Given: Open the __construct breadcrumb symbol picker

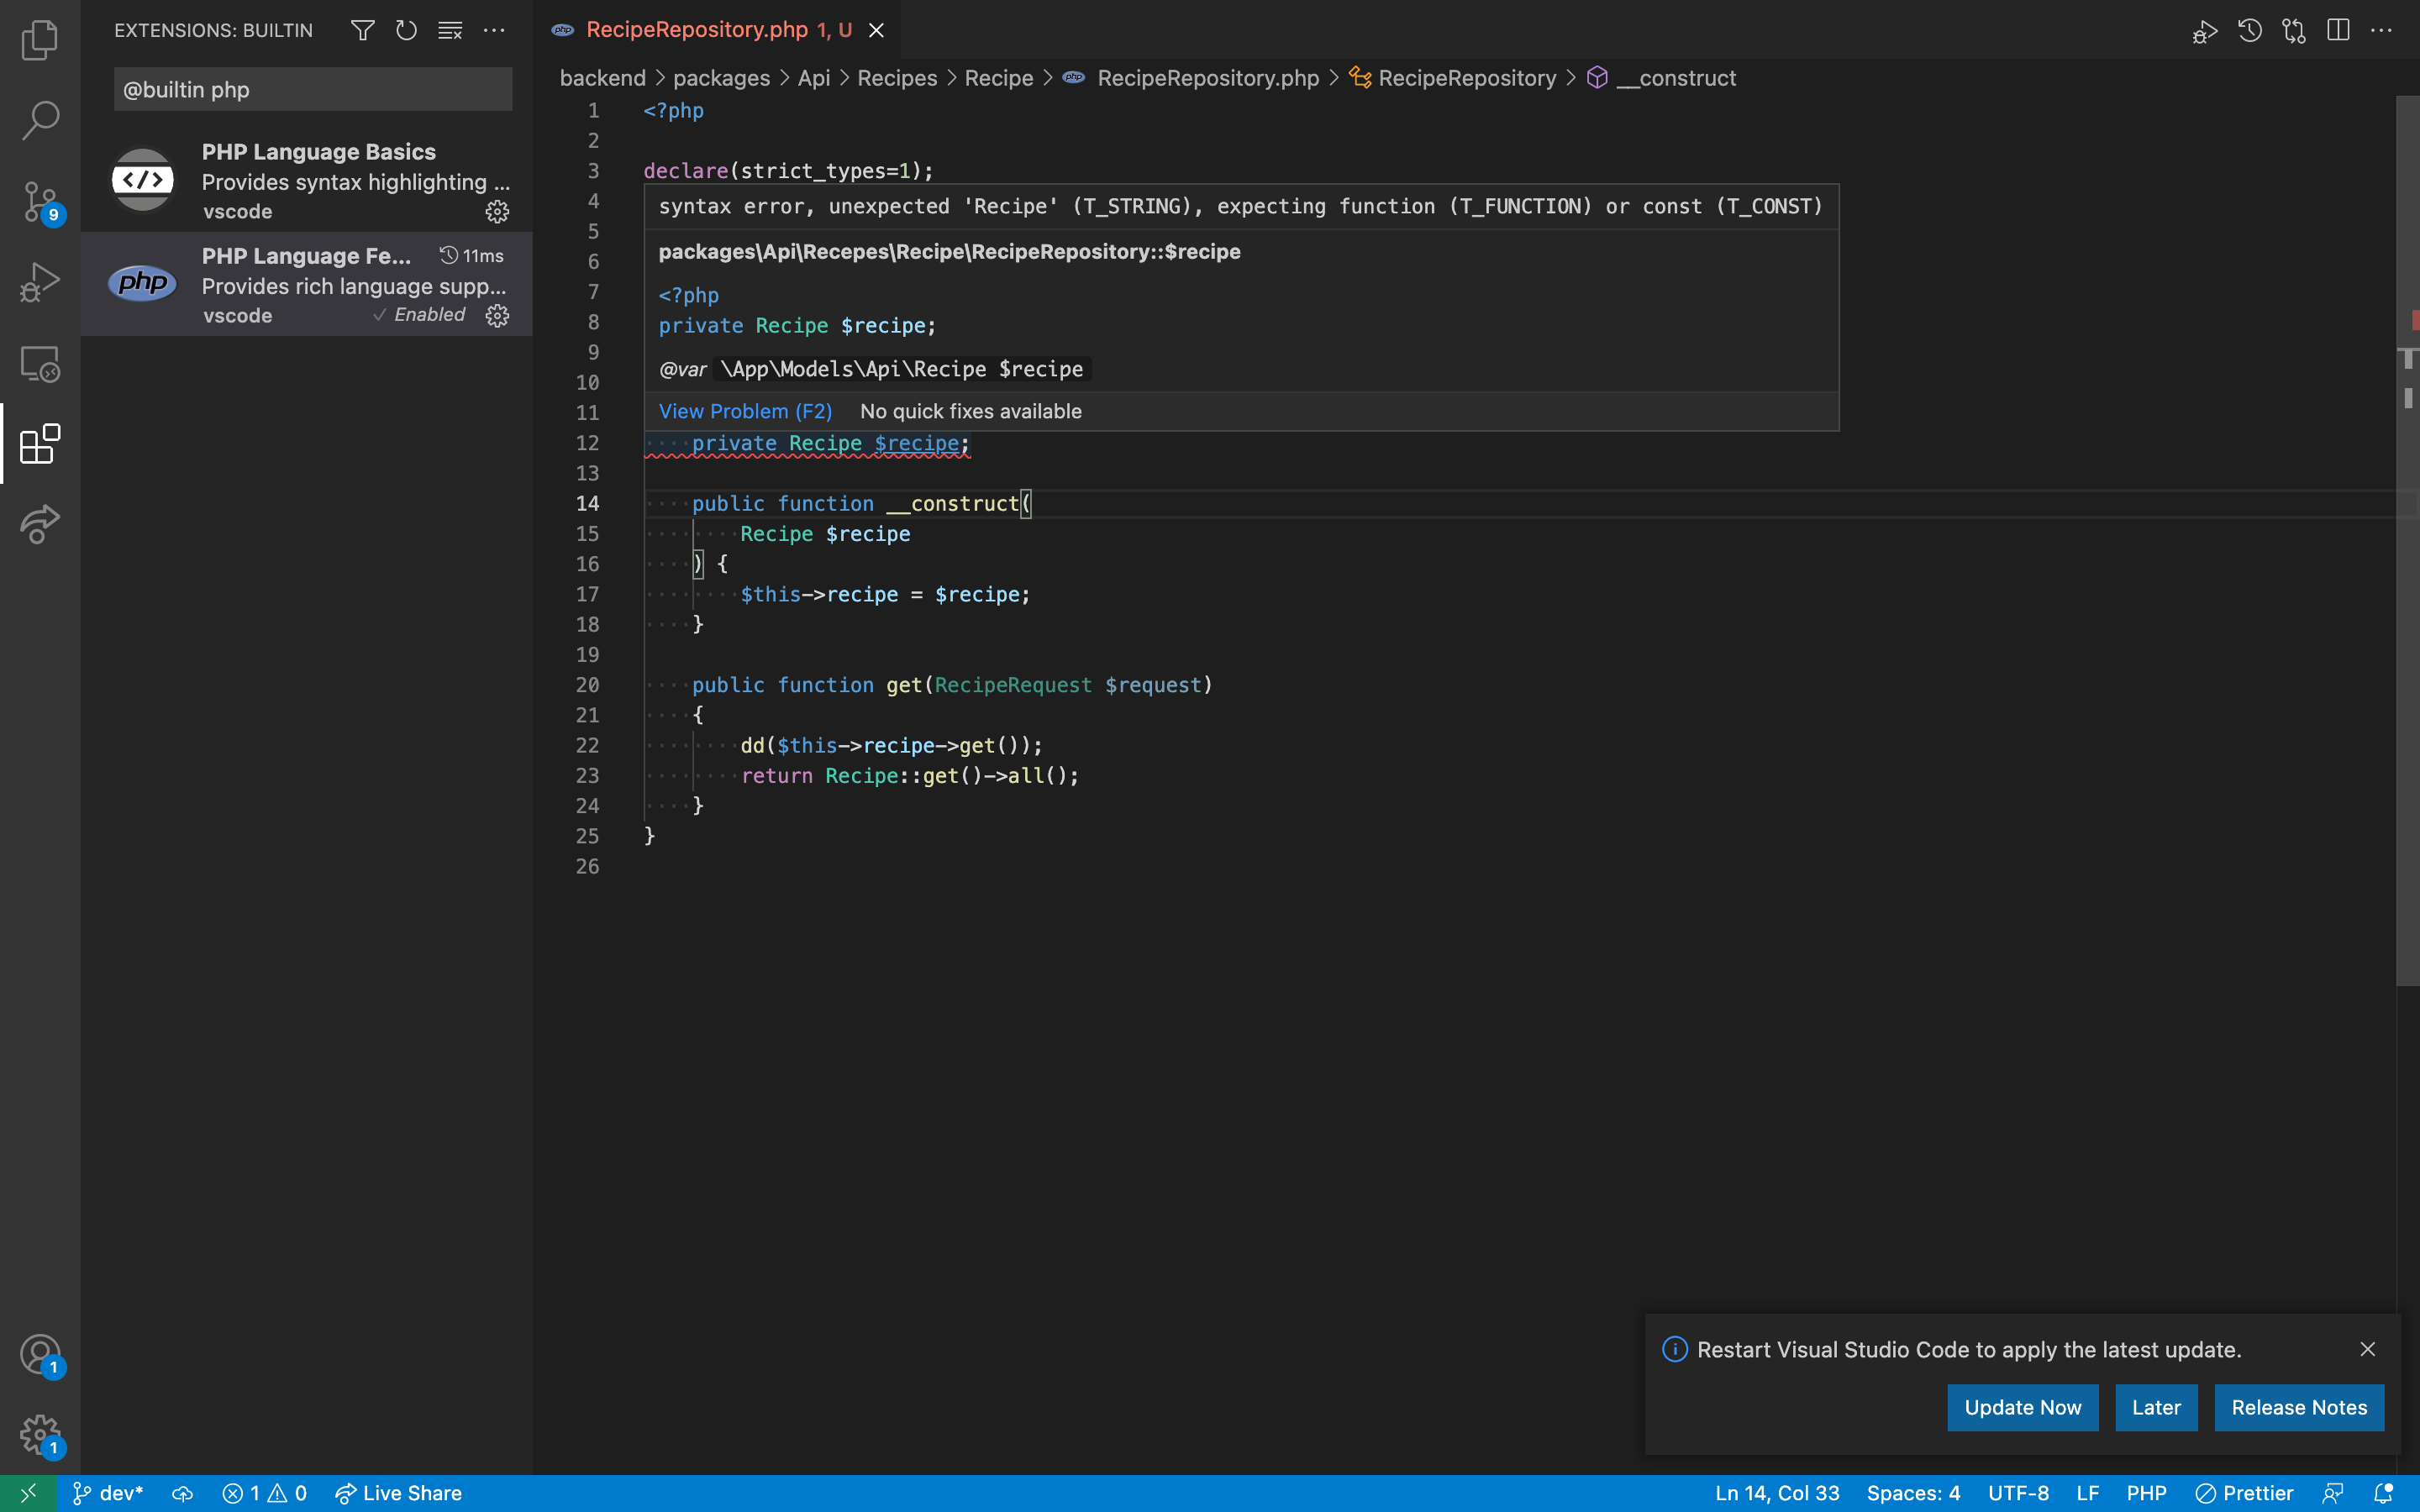Looking at the screenshot, I should pos(1676,78).
